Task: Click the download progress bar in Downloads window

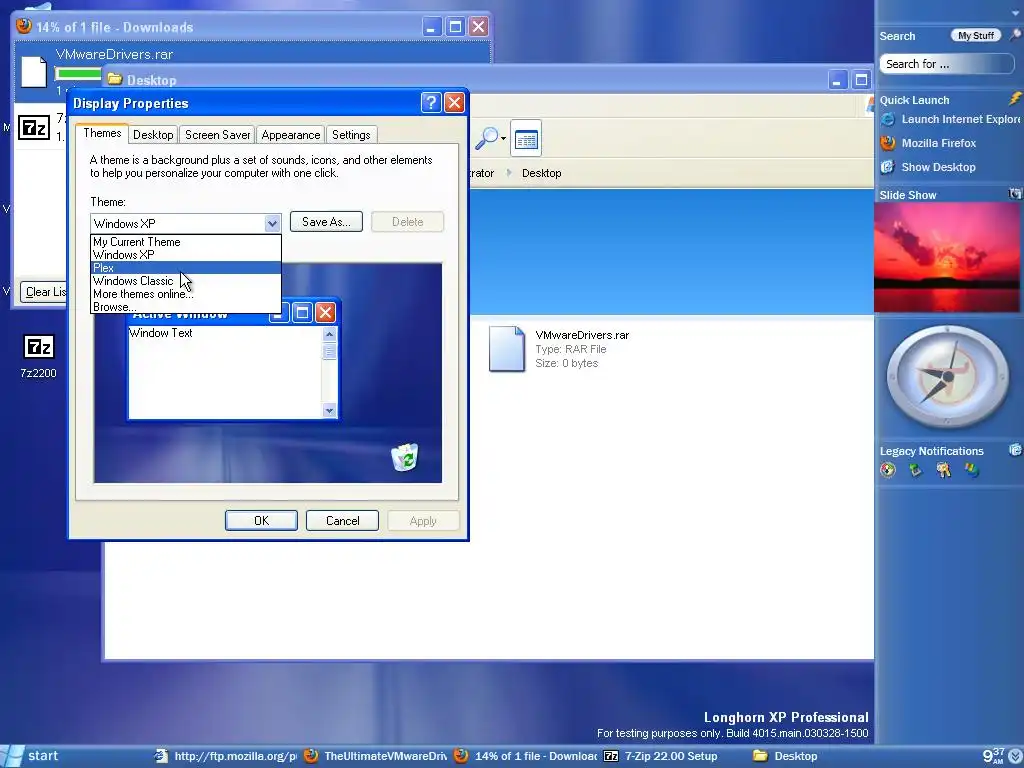Action: tap(78, 73)
